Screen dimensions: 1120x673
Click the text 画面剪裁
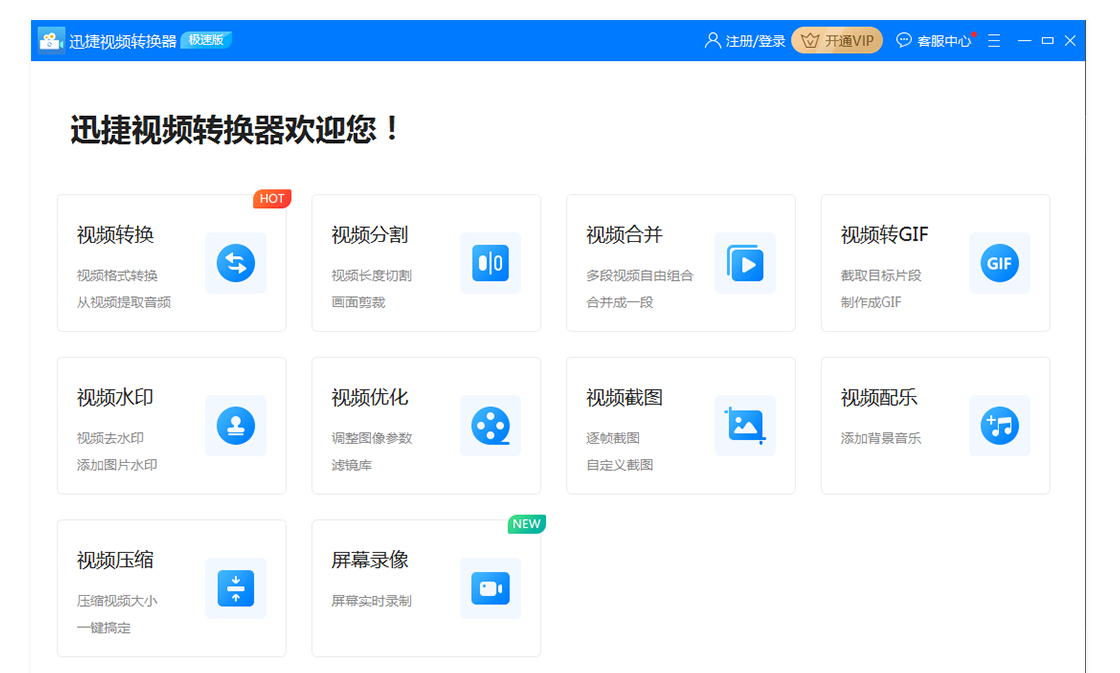click(x=358, y=302)
